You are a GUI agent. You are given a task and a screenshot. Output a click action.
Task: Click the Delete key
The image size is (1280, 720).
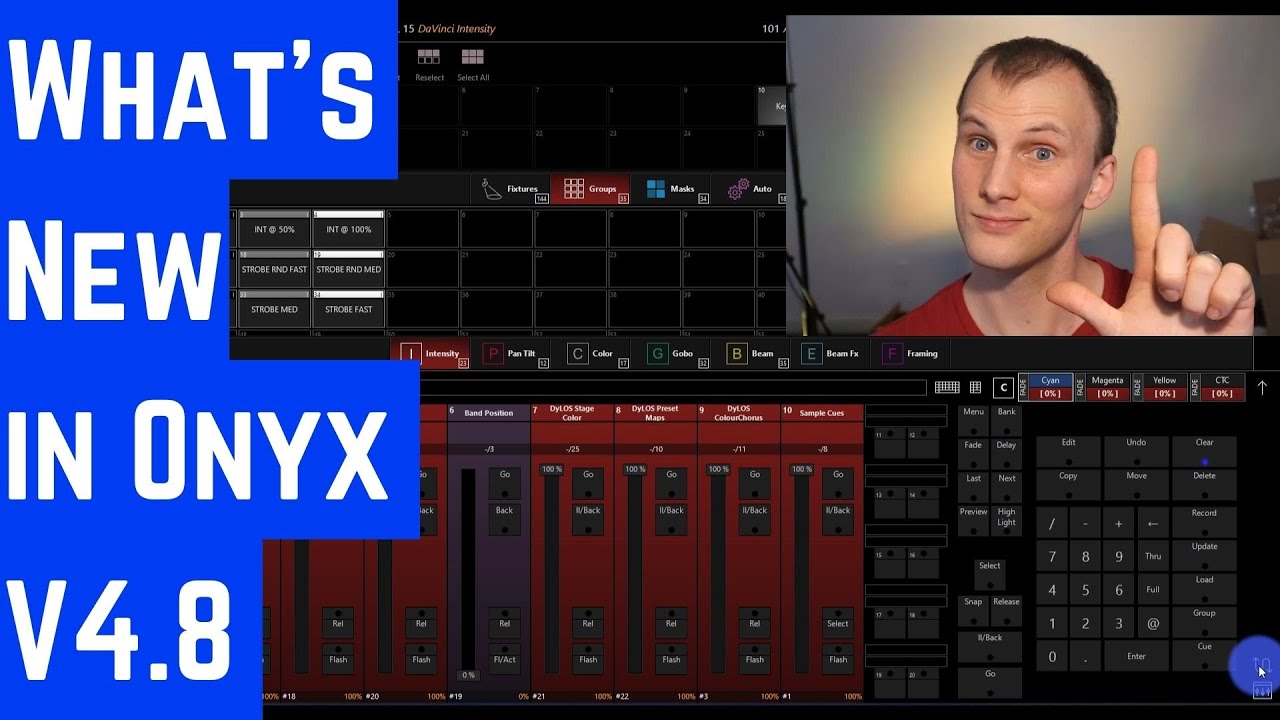tap(1205, 485)
